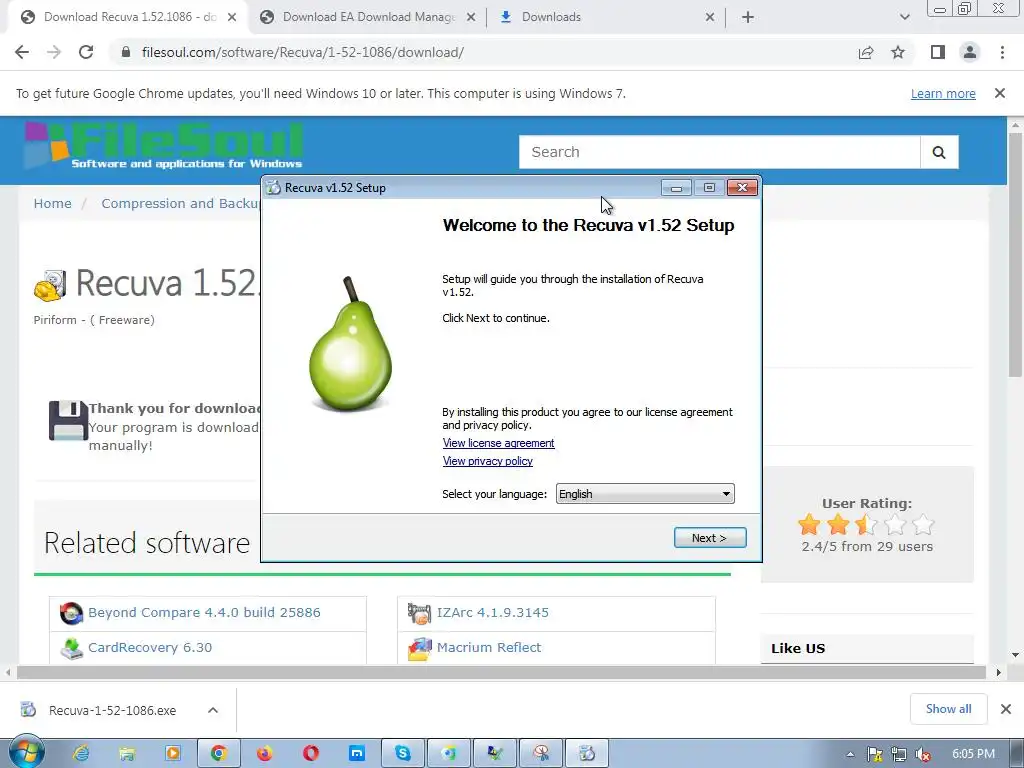Image resolution: width=1024 pixels, height=768 pixels.
Task: Open the language dropdown showing English
Action: [645, 494]
